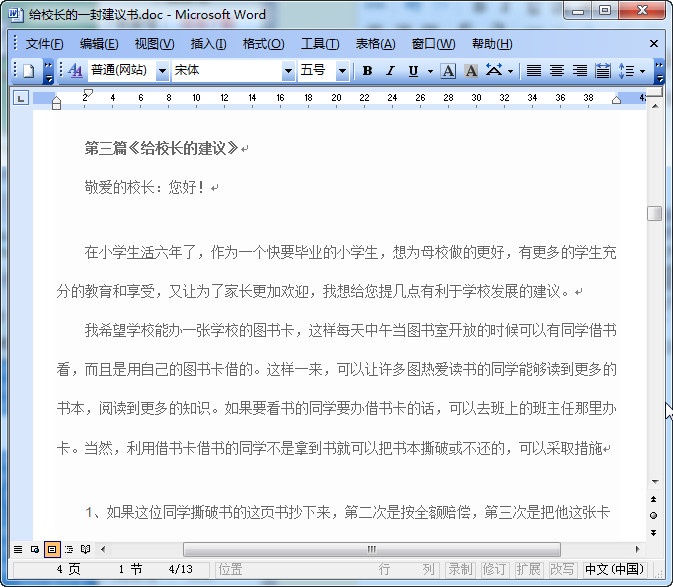Open the 视图(V) menu

point(154,44)
